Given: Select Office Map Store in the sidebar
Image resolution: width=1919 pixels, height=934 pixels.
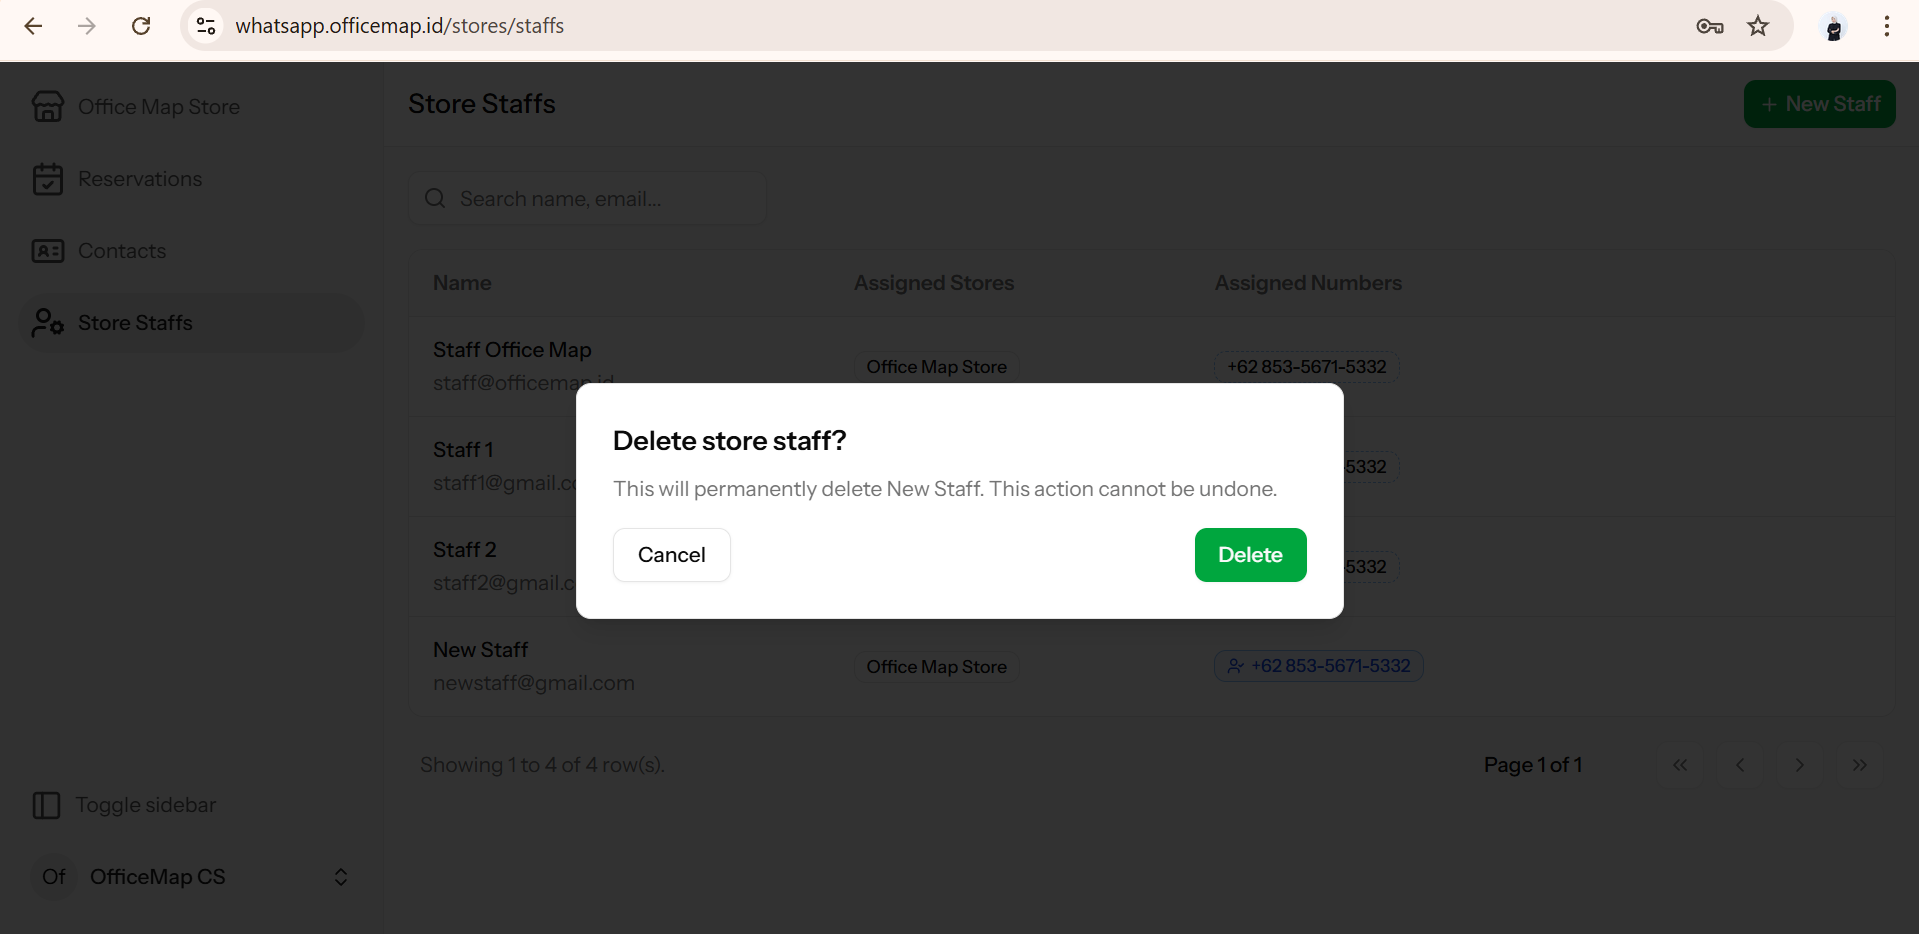Looking at the screenshot, I should (x=159, y=106).
